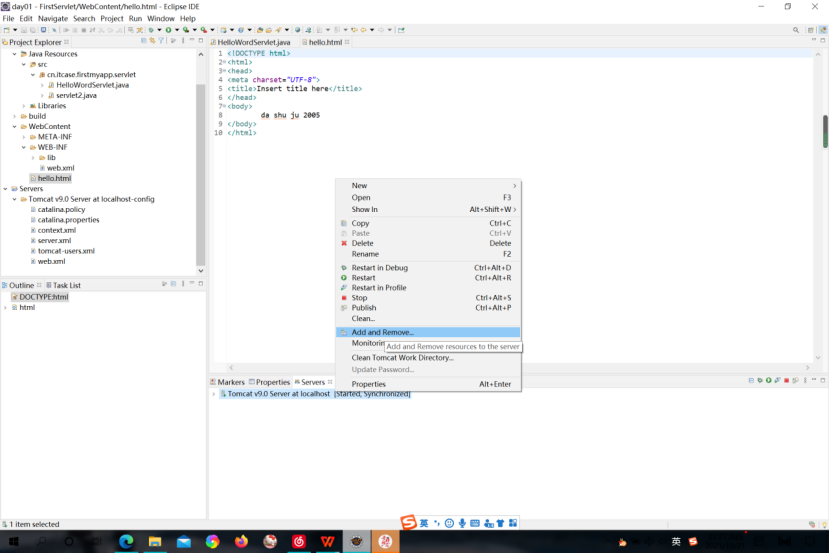Choose Clean Tomcat Work Directory... menu item
The width and height of the screenshot is (830, 553).
[428, 358]
